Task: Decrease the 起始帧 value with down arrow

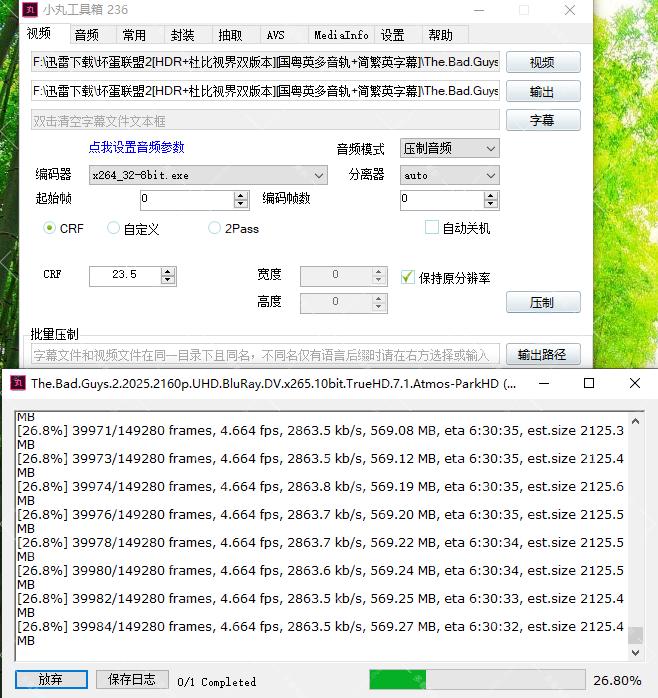Action: coord(241,204)
